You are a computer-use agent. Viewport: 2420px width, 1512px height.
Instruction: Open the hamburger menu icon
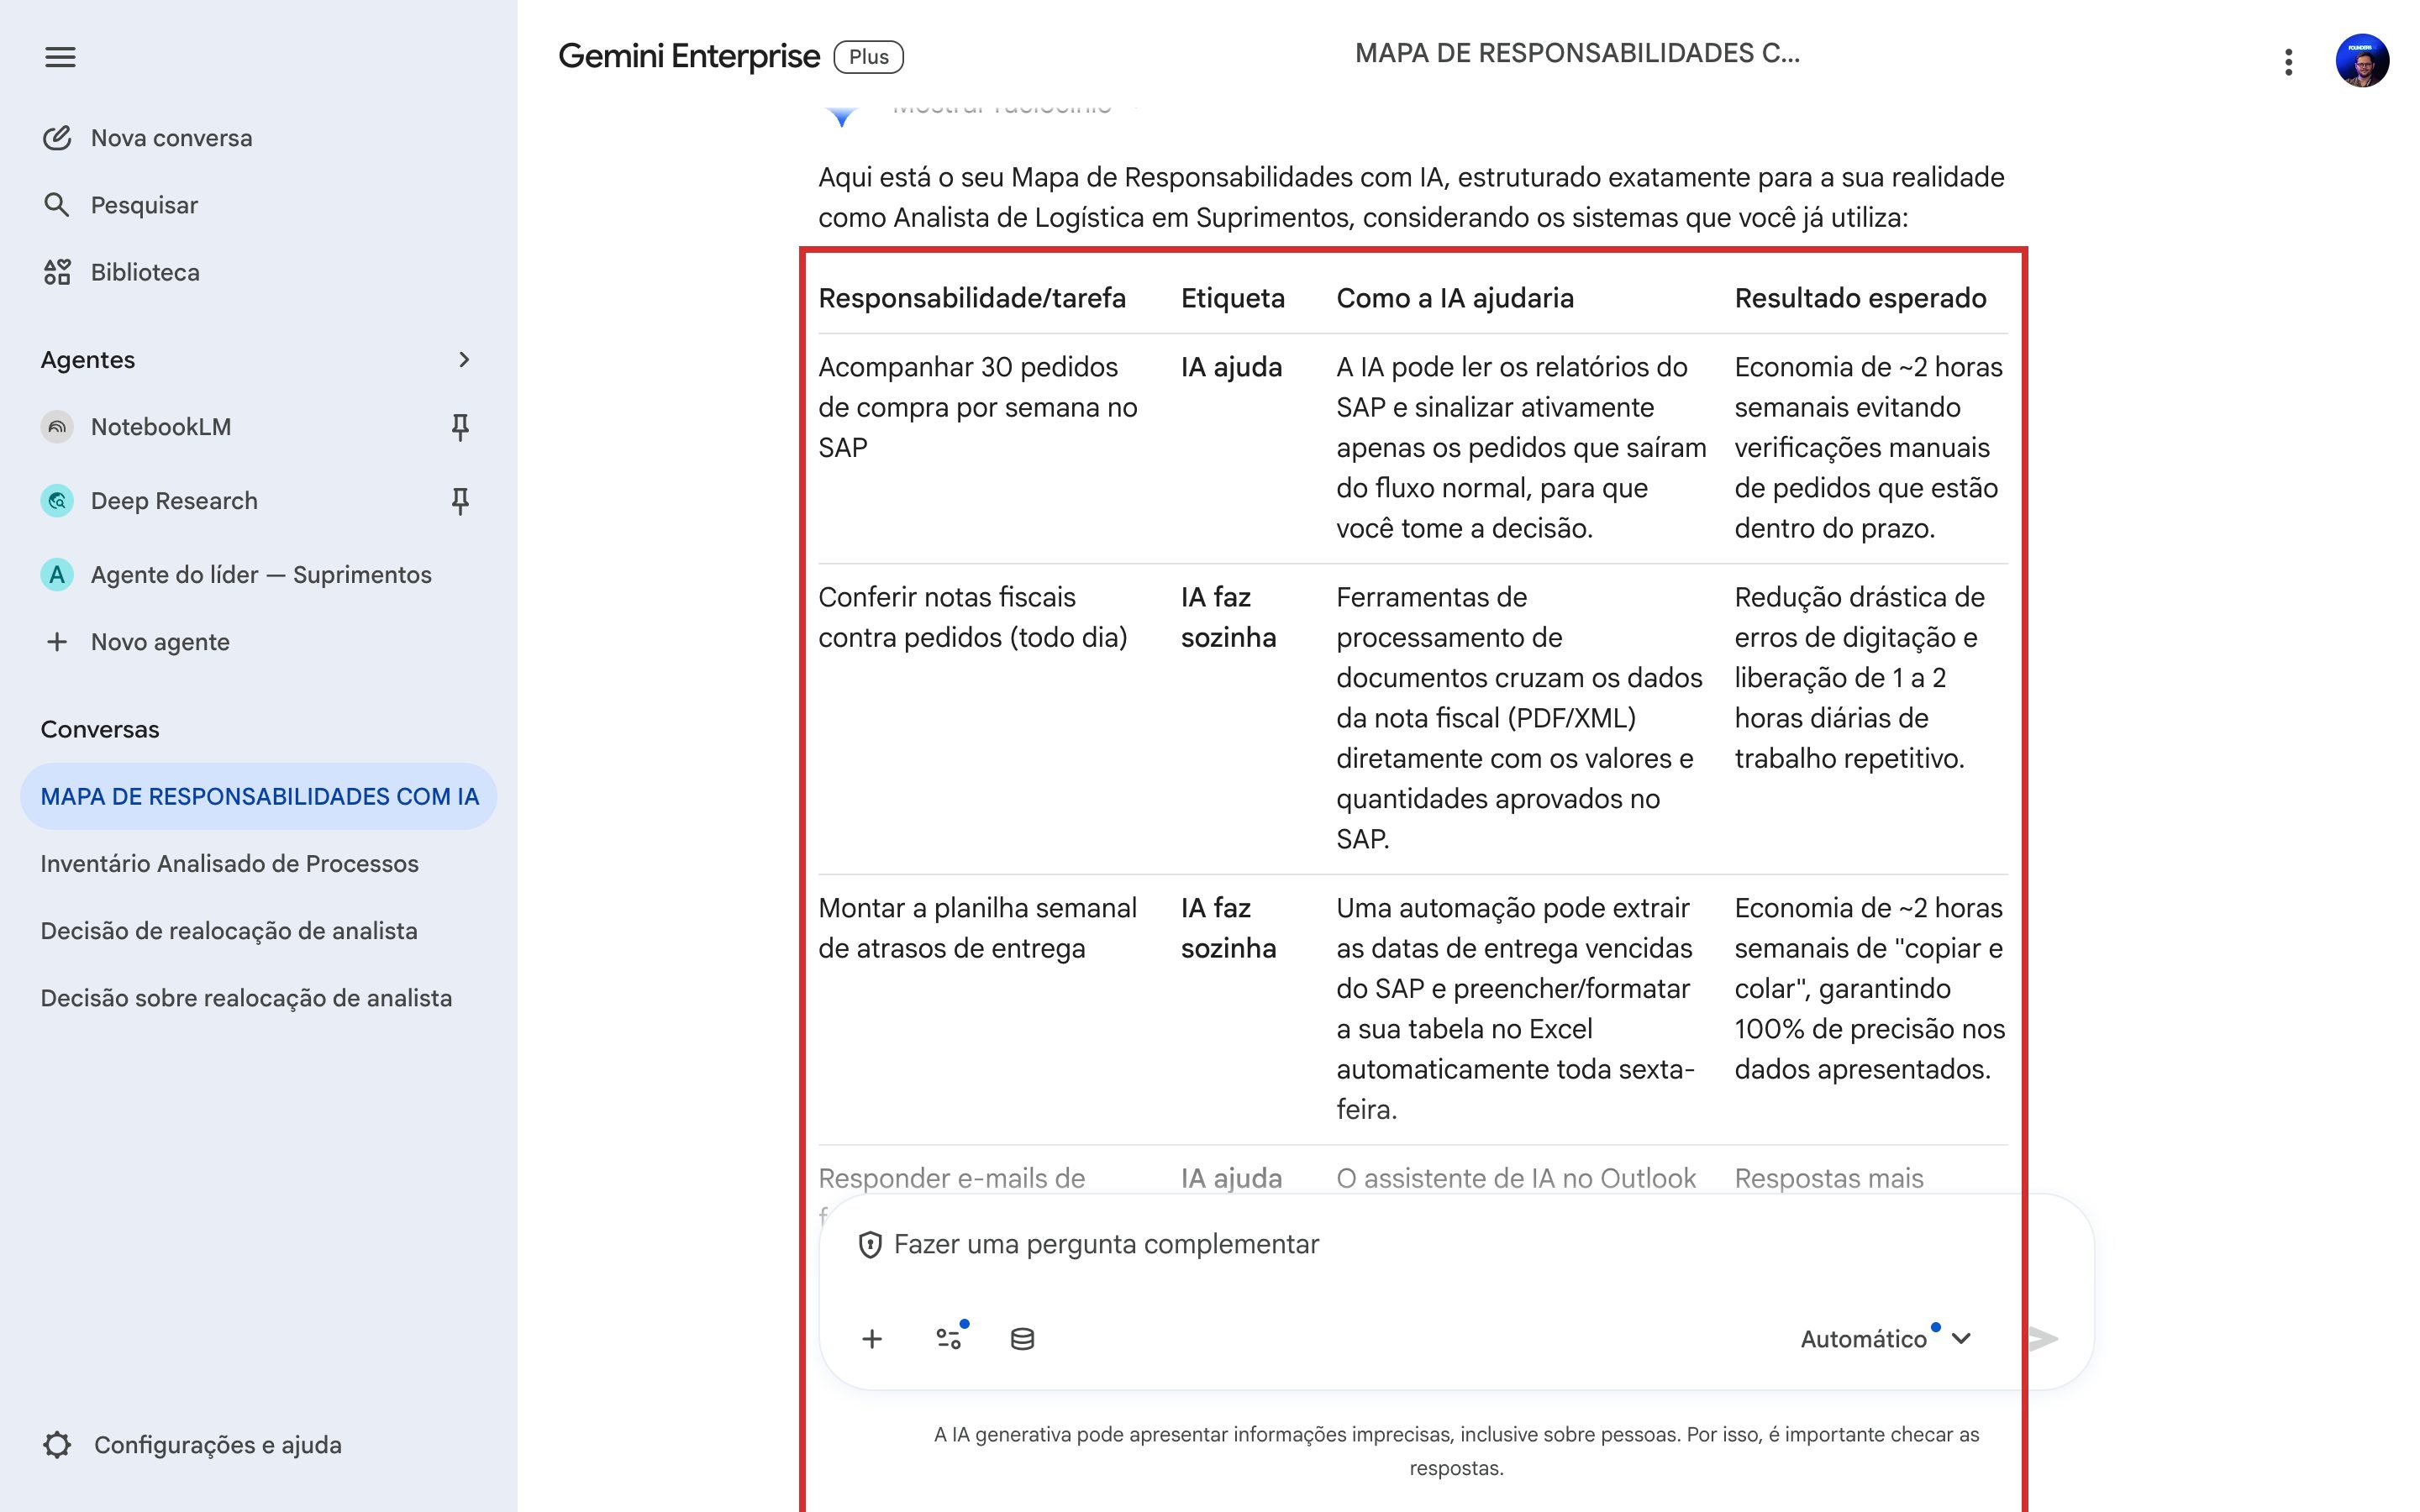(x=60, y=57)
